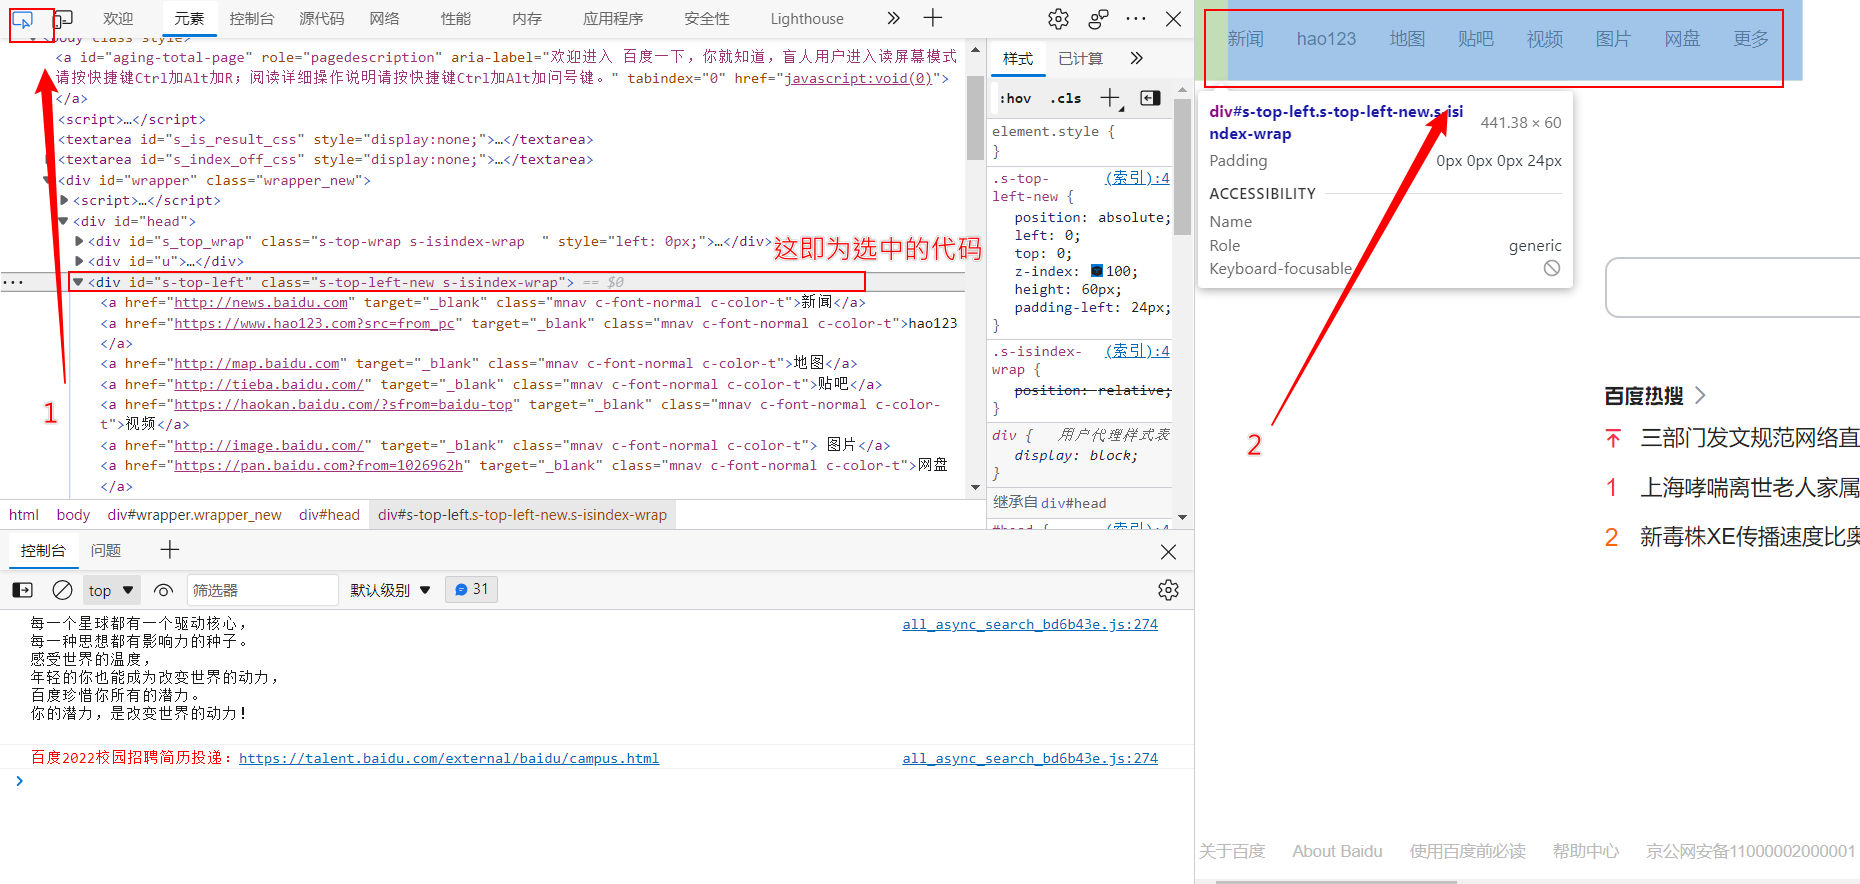Close the console drawer

tap(1168, 552)
